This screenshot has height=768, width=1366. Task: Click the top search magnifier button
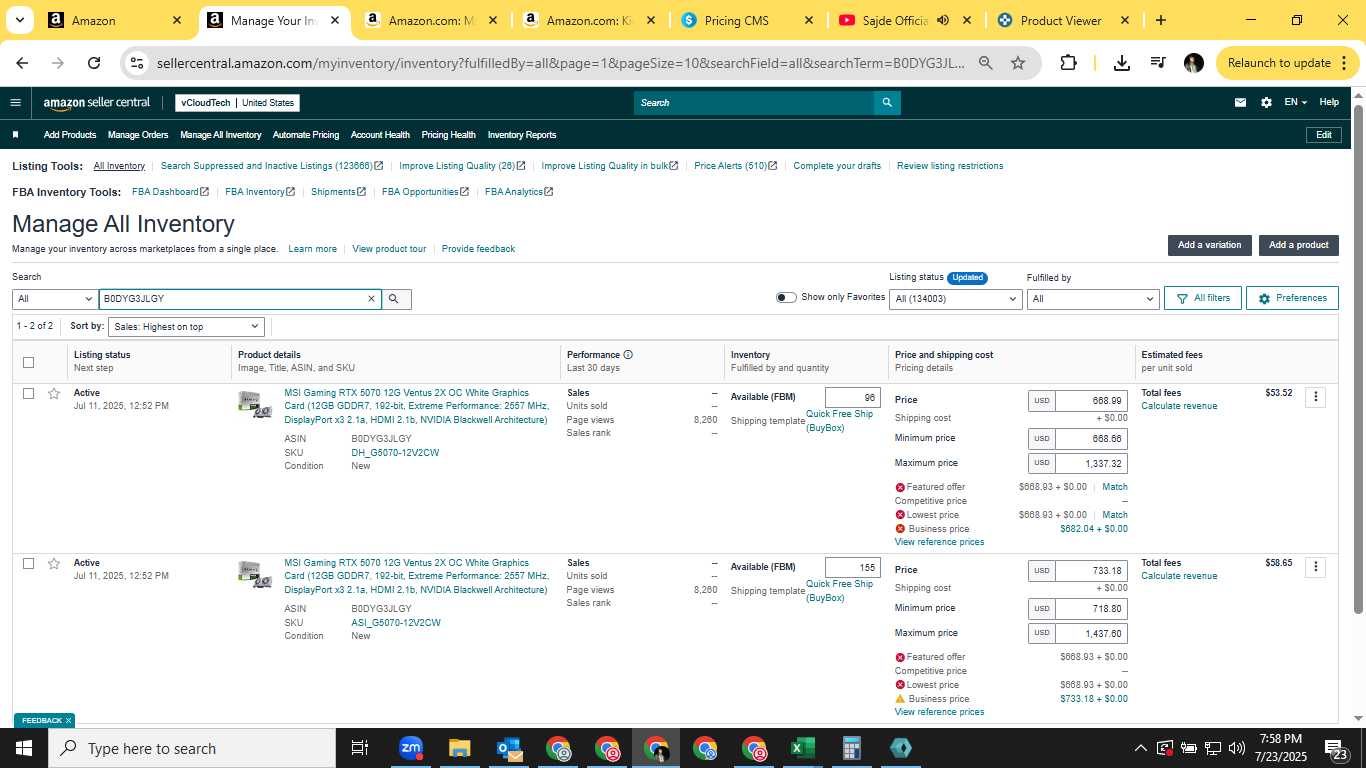point(887,102)
